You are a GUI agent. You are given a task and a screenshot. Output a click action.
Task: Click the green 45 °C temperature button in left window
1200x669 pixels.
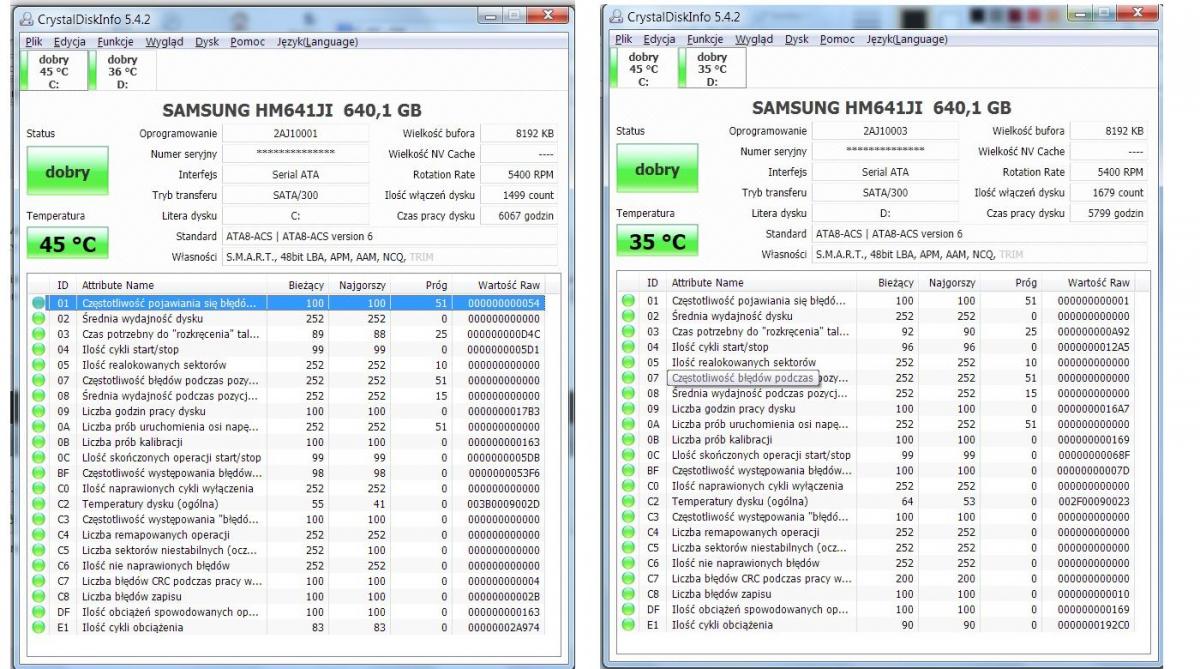click(68, 244)
